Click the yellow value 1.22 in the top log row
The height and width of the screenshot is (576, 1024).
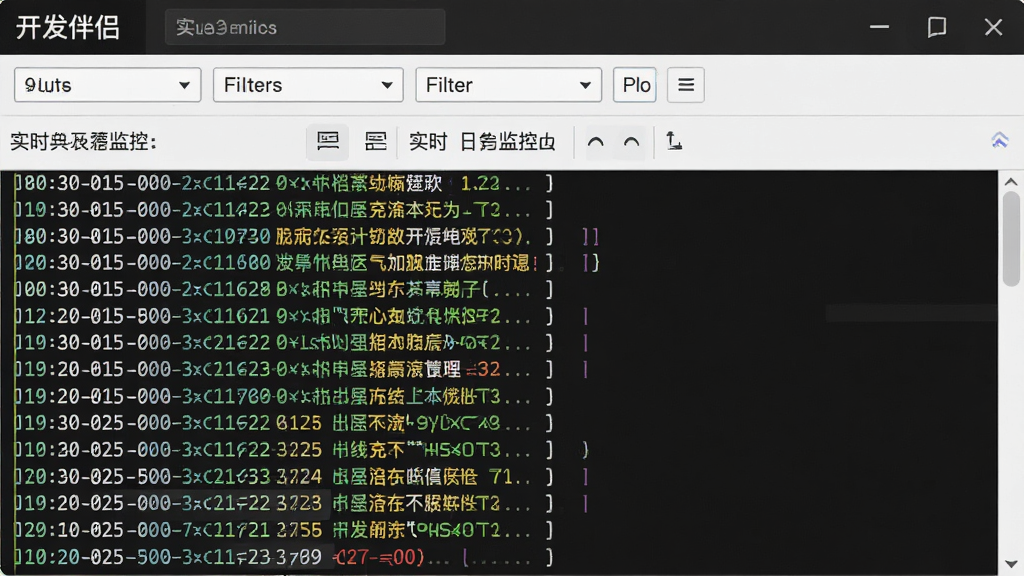(480, 184)
